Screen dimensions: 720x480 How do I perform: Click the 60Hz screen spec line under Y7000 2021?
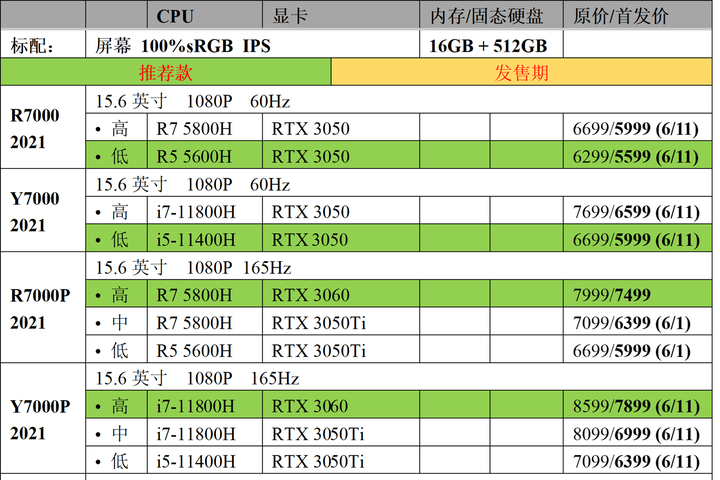[193, 185]
